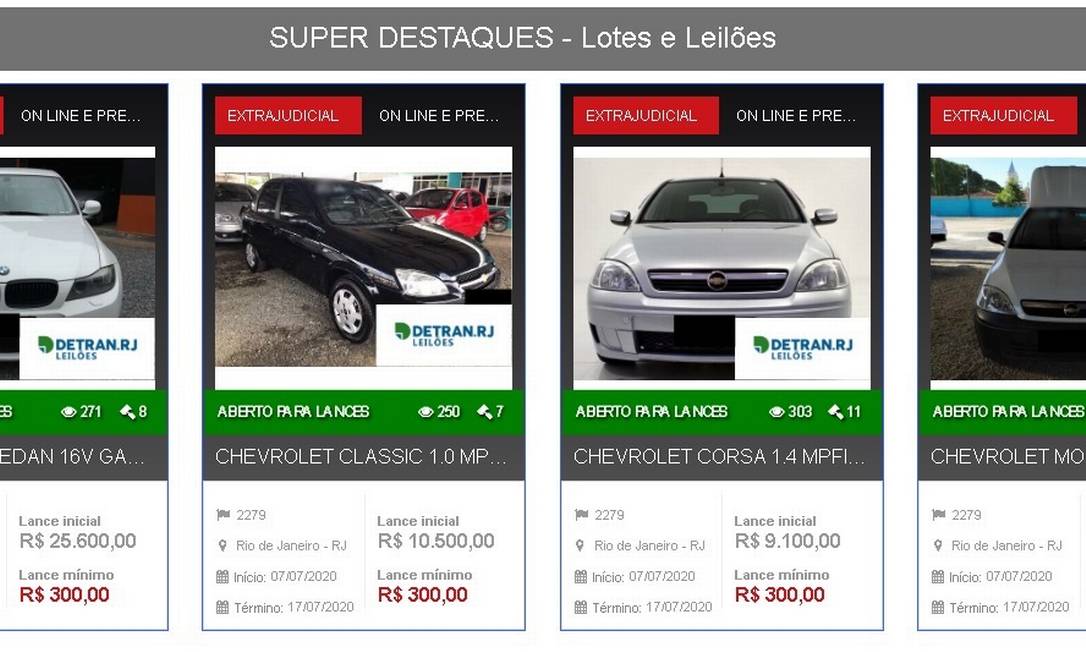Open the CHEVROLET CORSA 1.4 MPFI... title link
Screen dimensions: 1086x652
[719, 457]
